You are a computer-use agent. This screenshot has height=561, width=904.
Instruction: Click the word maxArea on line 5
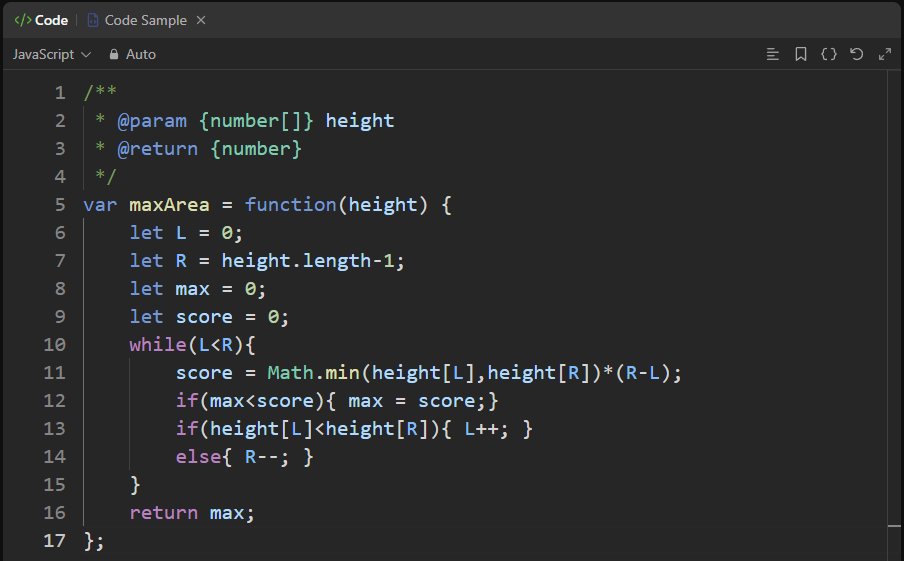tap(170, 205)
